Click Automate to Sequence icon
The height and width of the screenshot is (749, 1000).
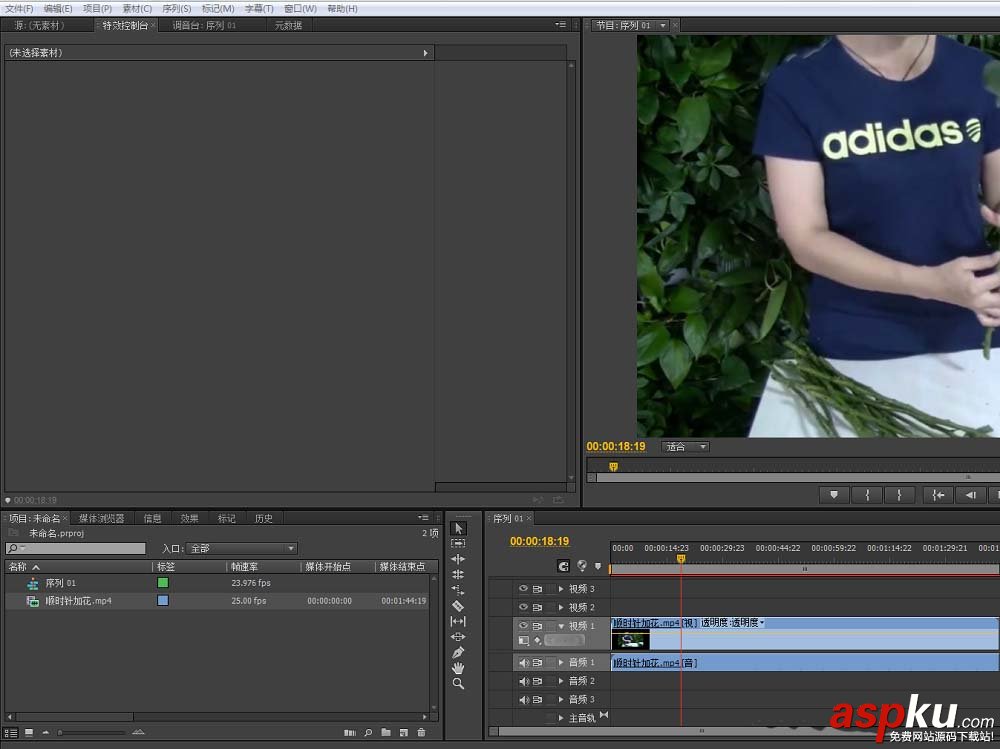[349, 732]
